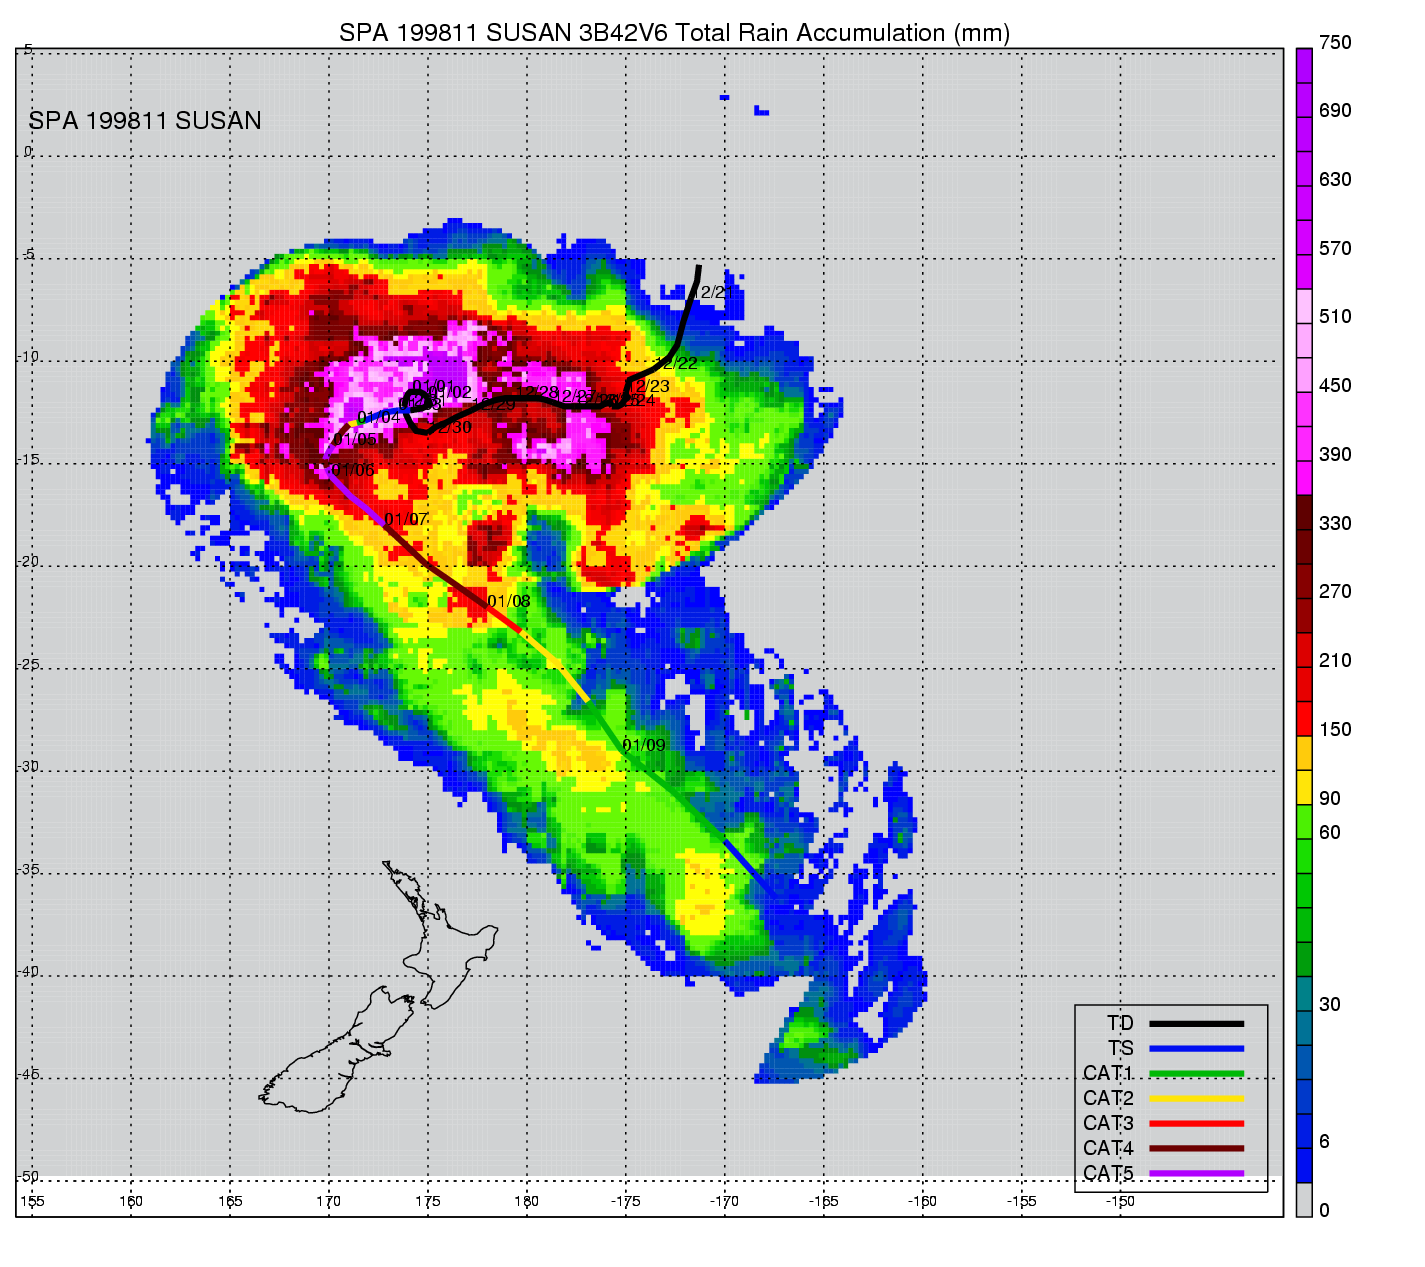Click the TS blue line in legend
This screenshot has height=1267, width=1425.
1196,1049
